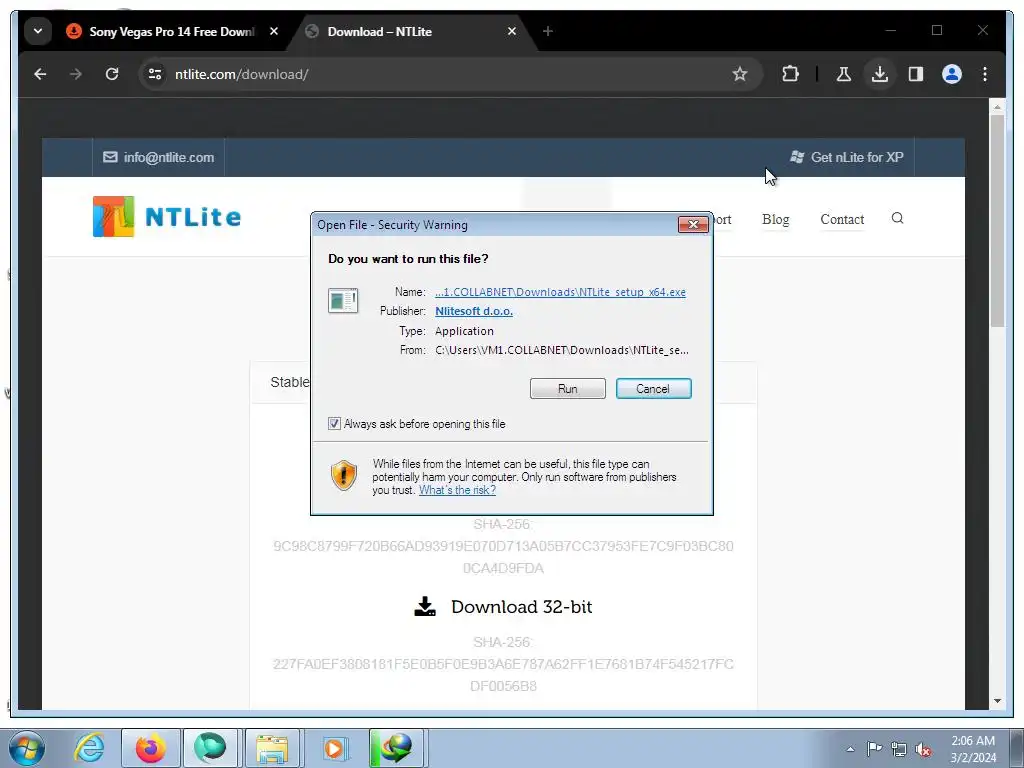Click the page vertical scrollbar thumb
The width and height of the screenshot is (1024, 768).
tap(997, 221)
